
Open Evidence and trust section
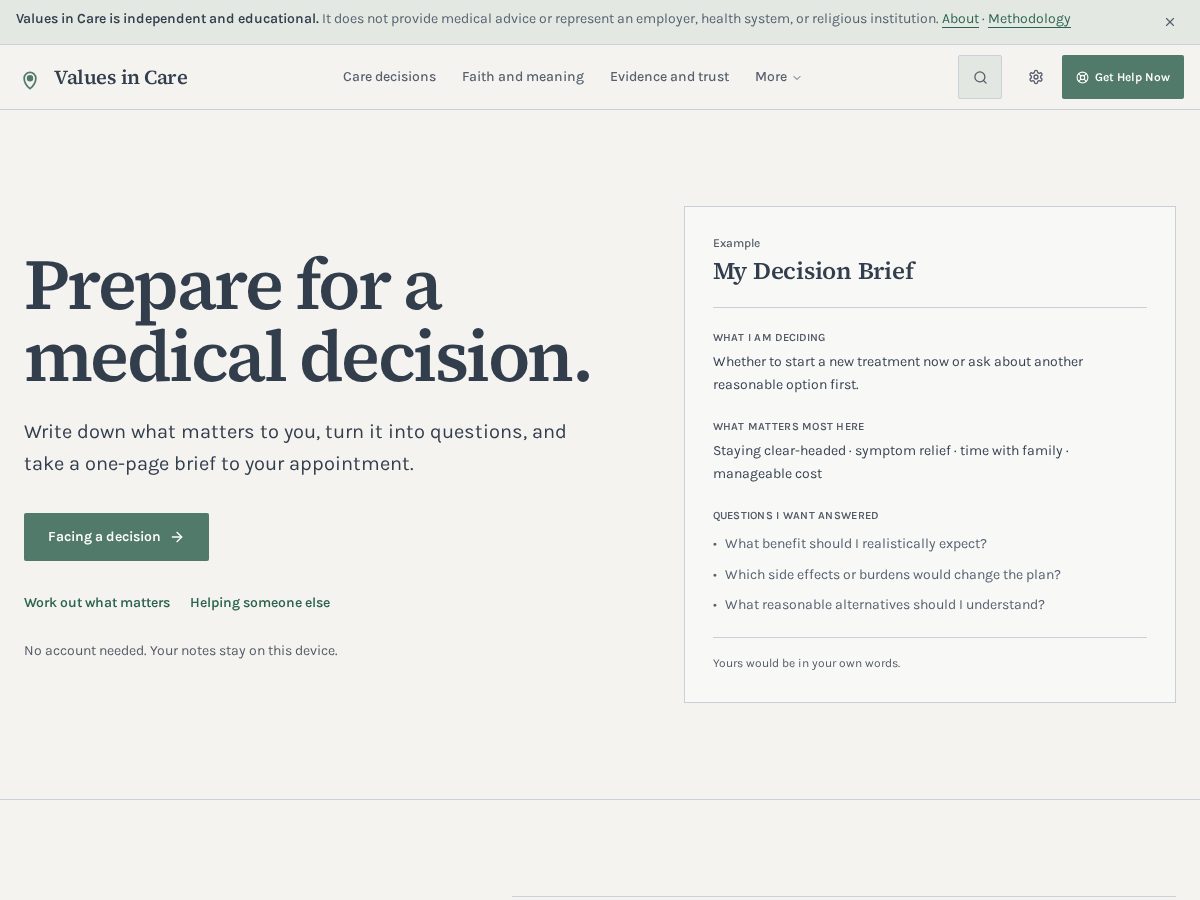669,77
